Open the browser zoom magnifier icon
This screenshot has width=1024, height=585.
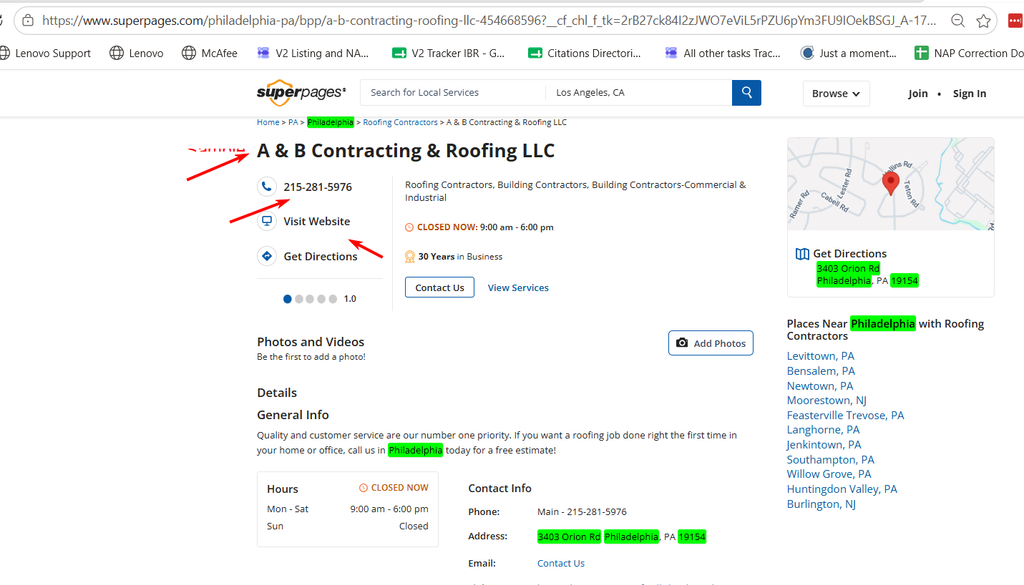(957, 21)
